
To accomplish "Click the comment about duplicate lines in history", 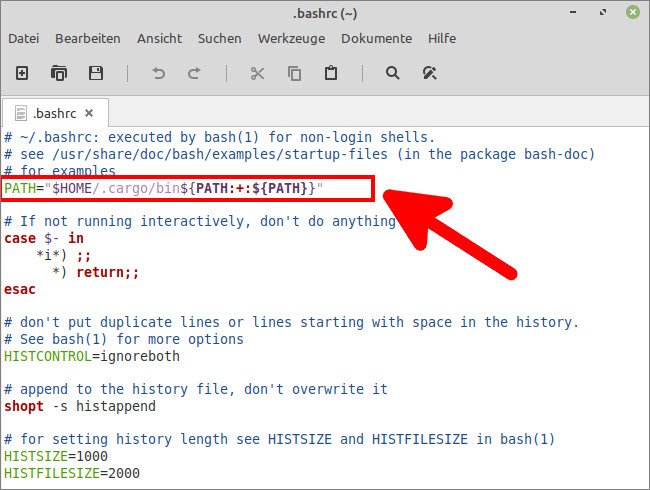I will [x=291, y=322].
